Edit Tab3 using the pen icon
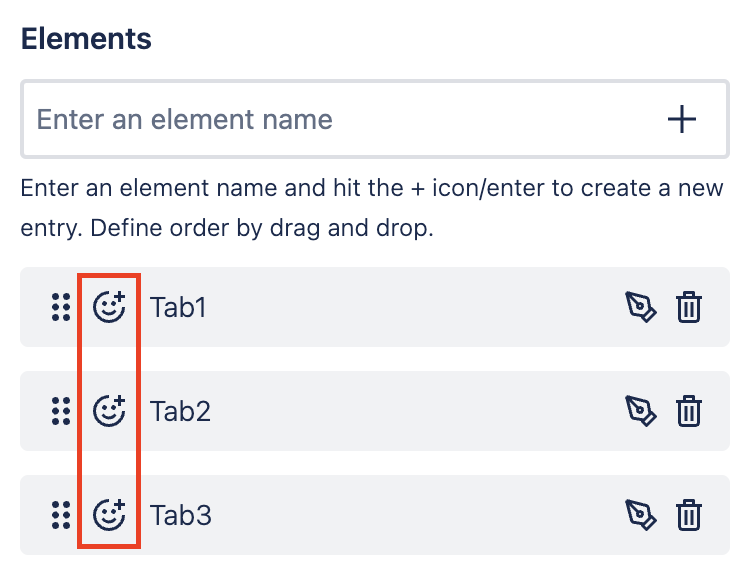750x582 pixels. [x=640, y=515]
